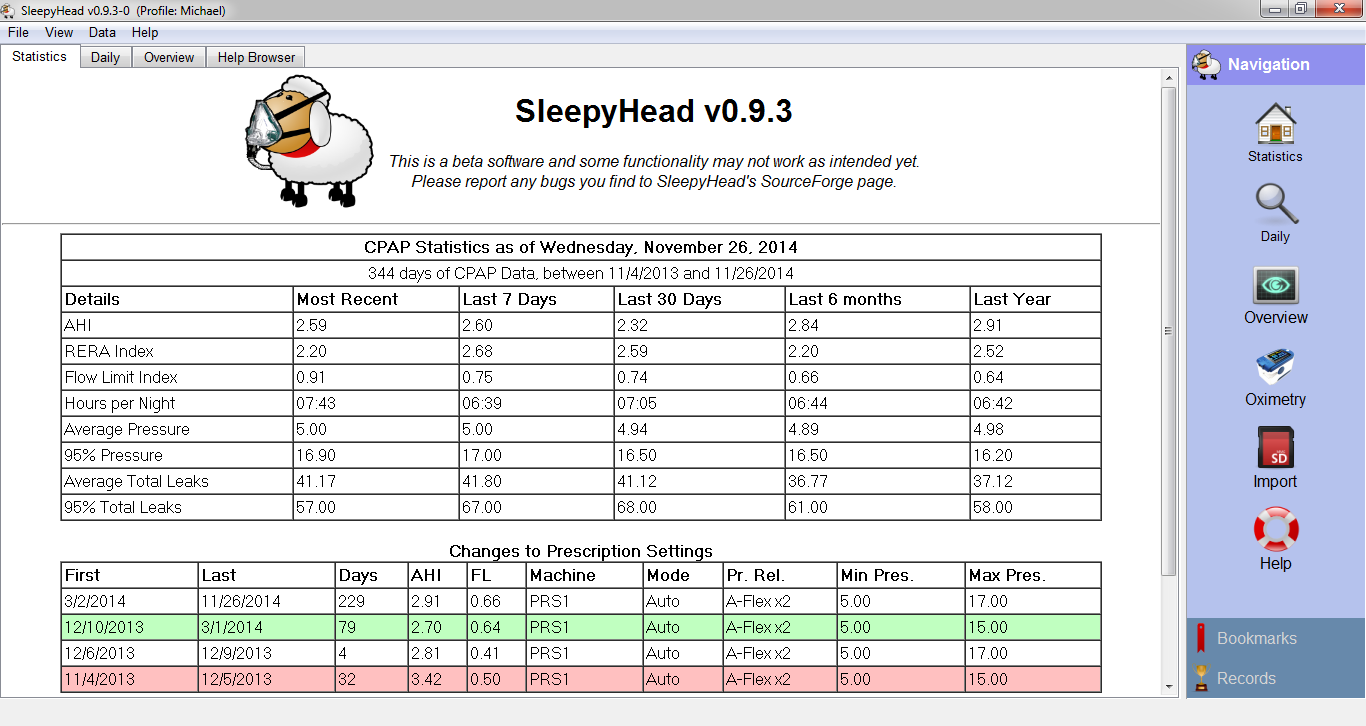
Task: Open the Overview eye icon
Action: (x=1275, y=286)
